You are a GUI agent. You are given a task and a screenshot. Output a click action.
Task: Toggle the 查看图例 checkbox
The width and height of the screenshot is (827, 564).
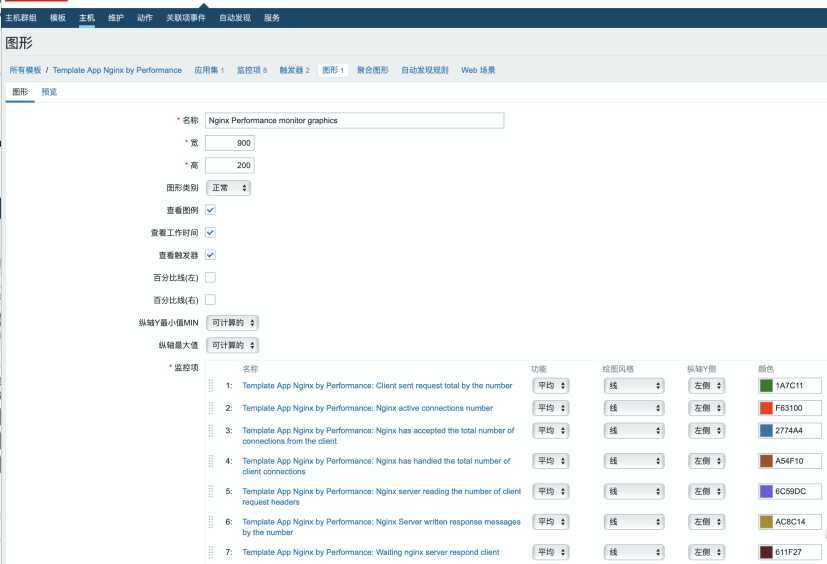pos(210,210)
